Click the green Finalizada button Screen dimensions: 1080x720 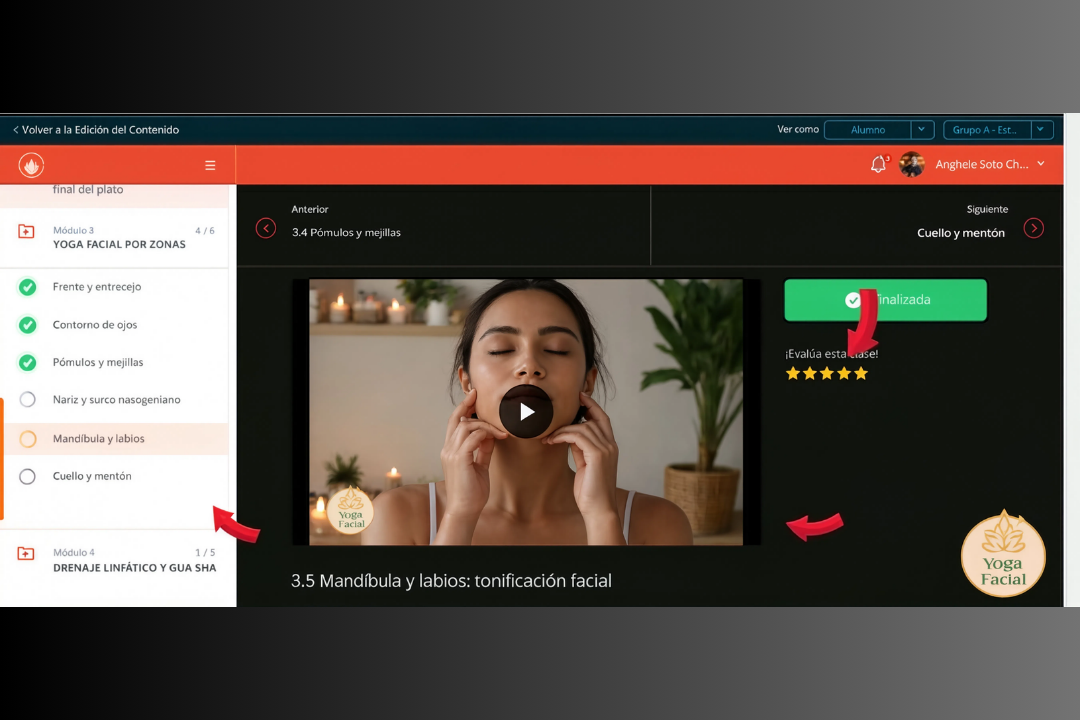[x=885, y=300]
